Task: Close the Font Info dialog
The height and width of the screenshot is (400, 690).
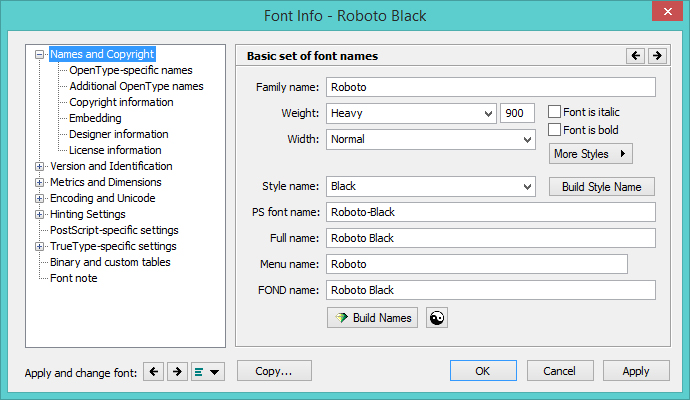Action: [667, 11]
